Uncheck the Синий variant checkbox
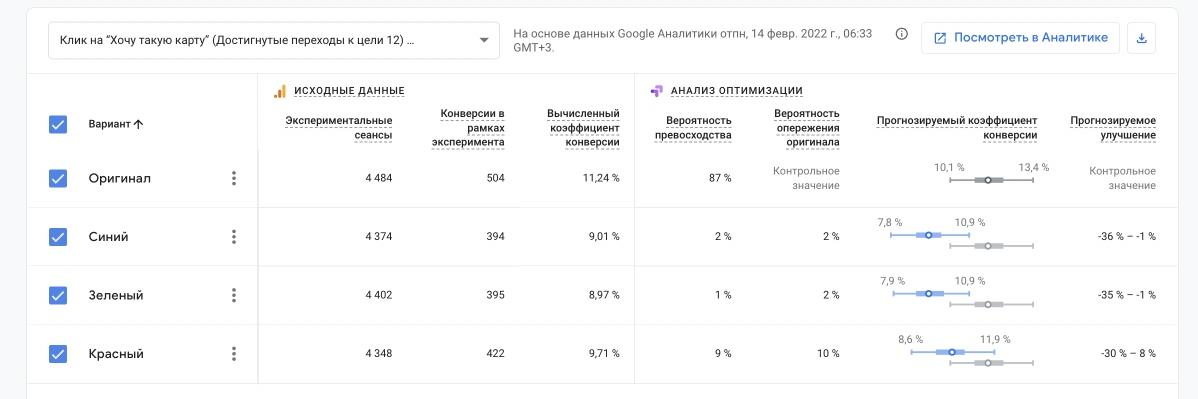 tap(58, 237)
